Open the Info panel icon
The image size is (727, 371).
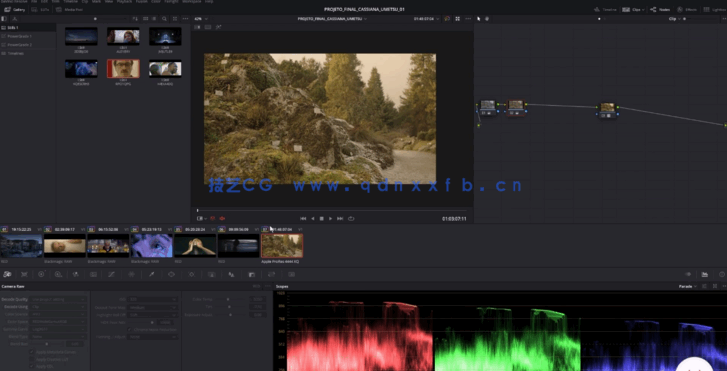[x=722, y=274]
